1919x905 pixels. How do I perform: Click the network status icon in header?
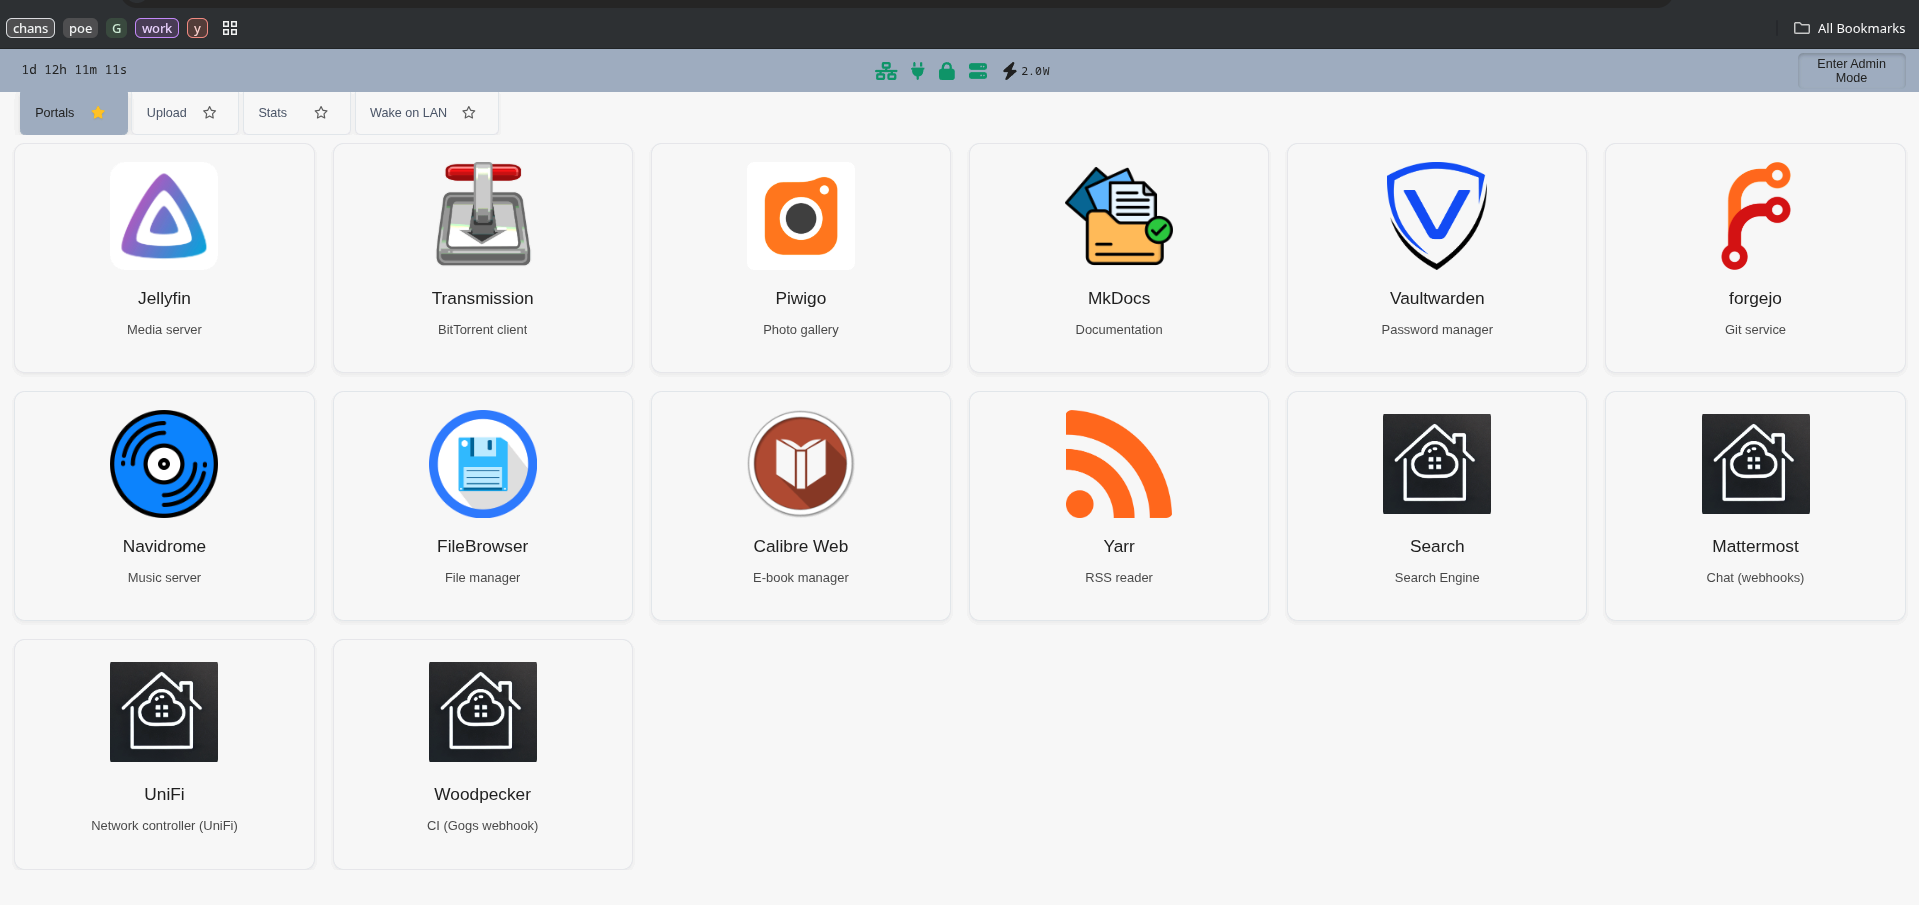(x=886, y=71)
